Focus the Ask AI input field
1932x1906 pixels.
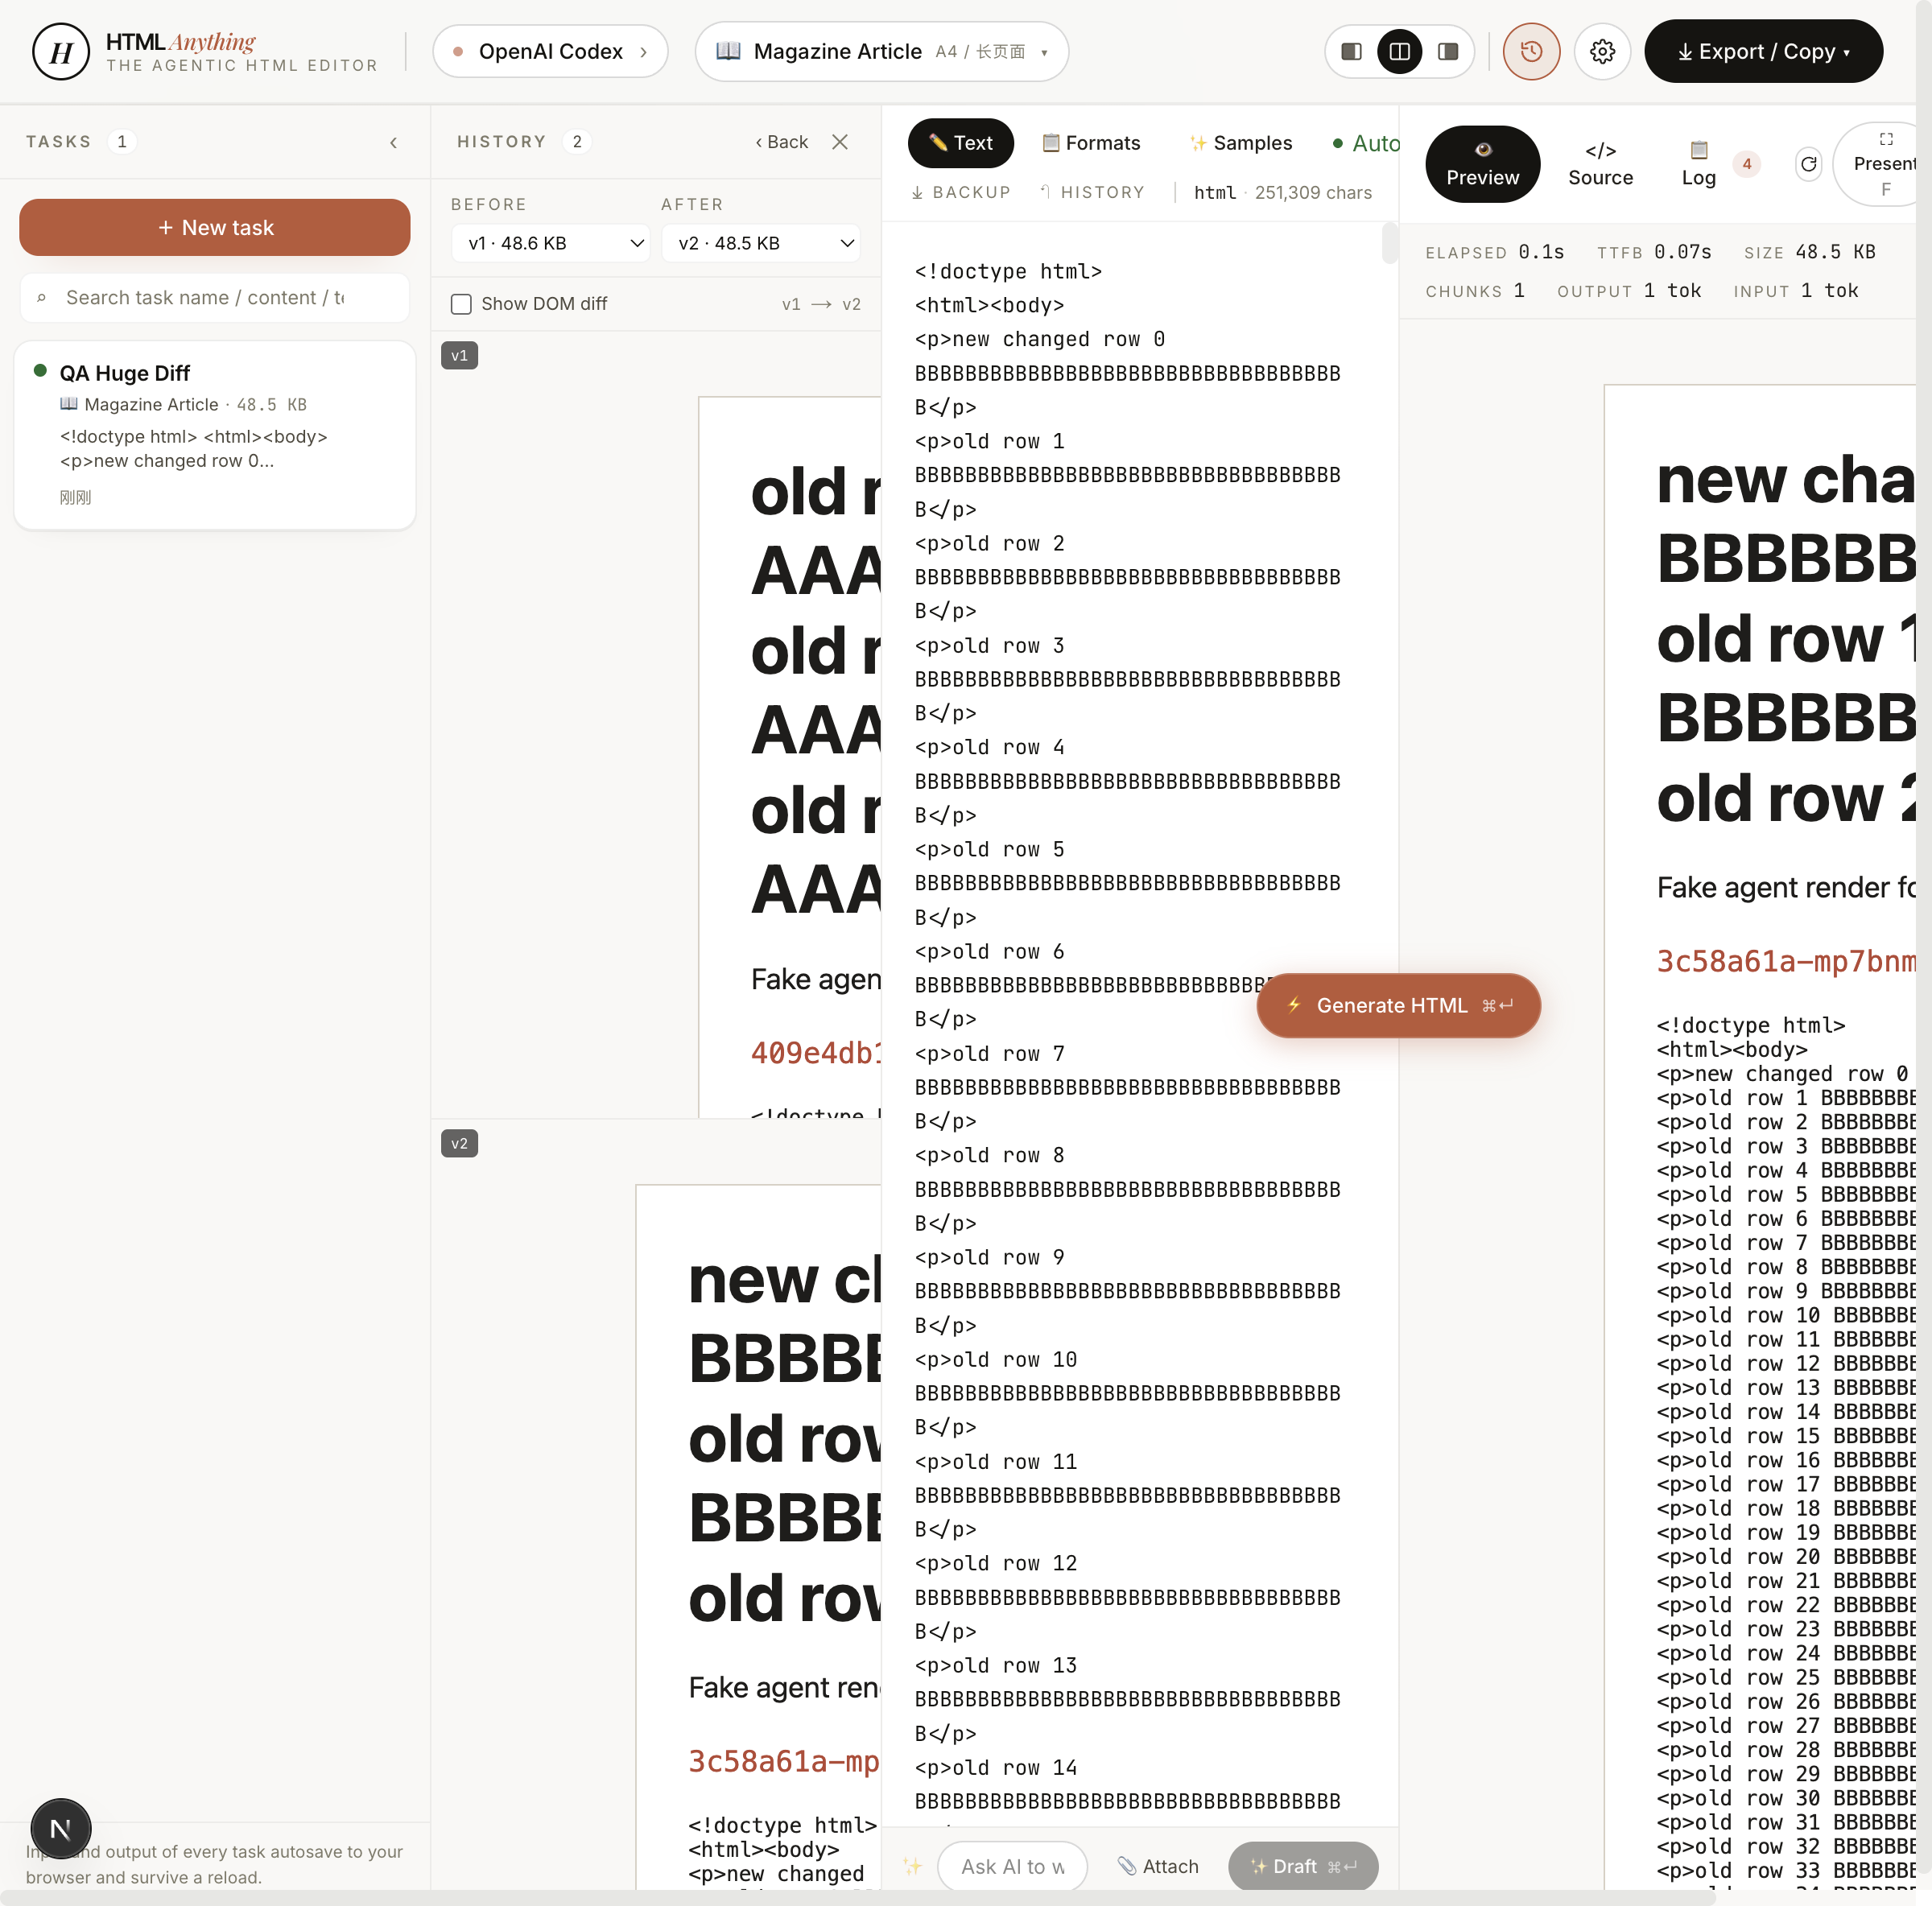click(1012, 1867)
